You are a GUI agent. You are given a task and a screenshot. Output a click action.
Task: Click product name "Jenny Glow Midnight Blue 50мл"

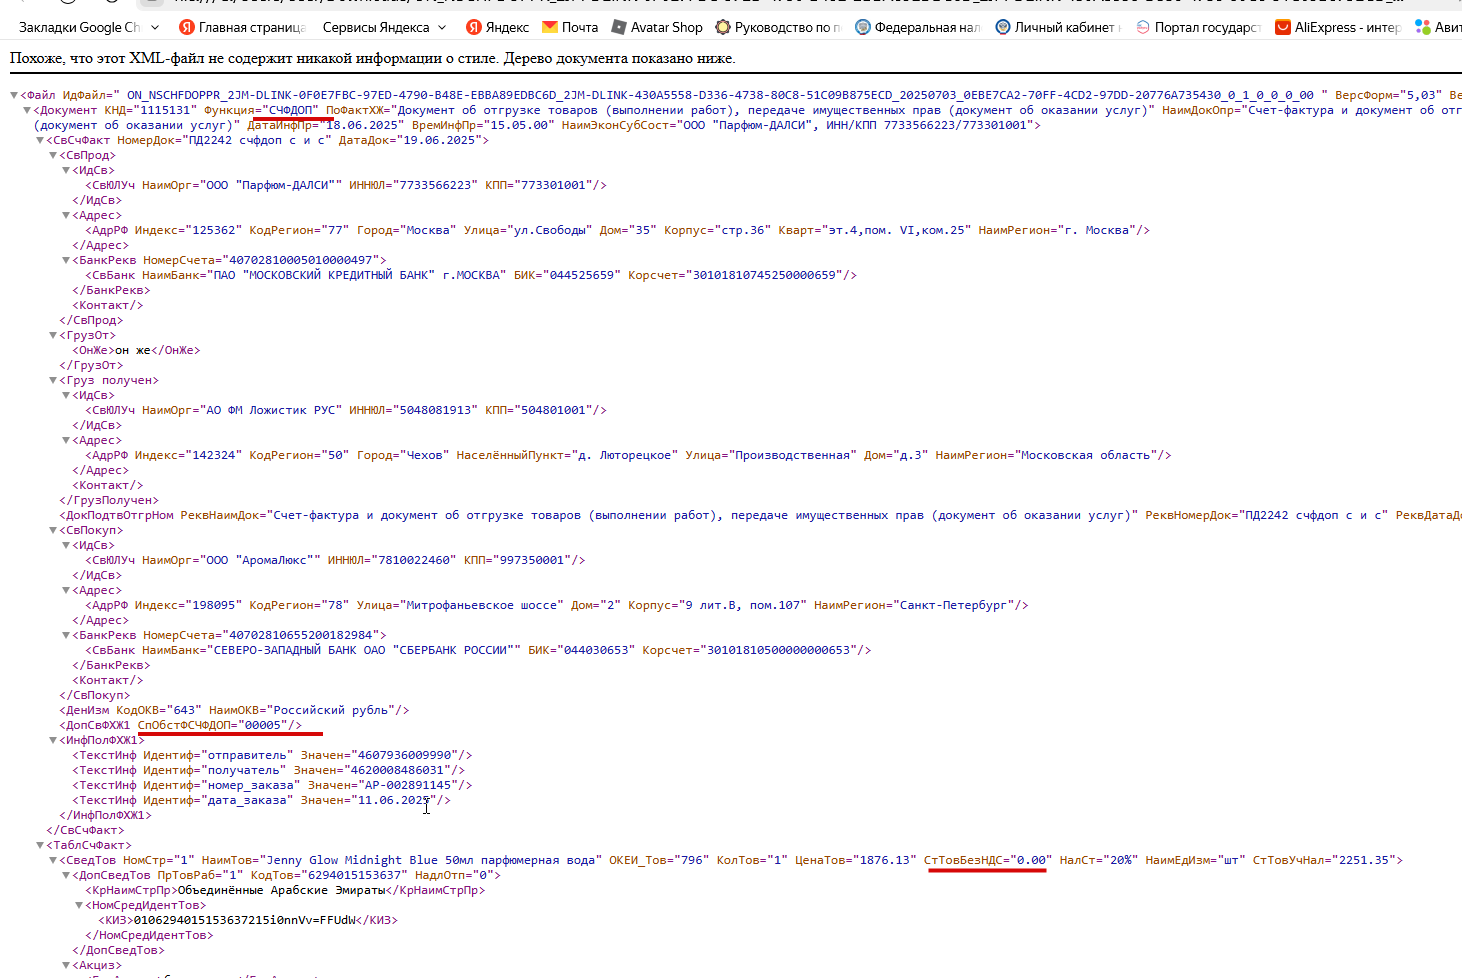click(x=370, y=861)
